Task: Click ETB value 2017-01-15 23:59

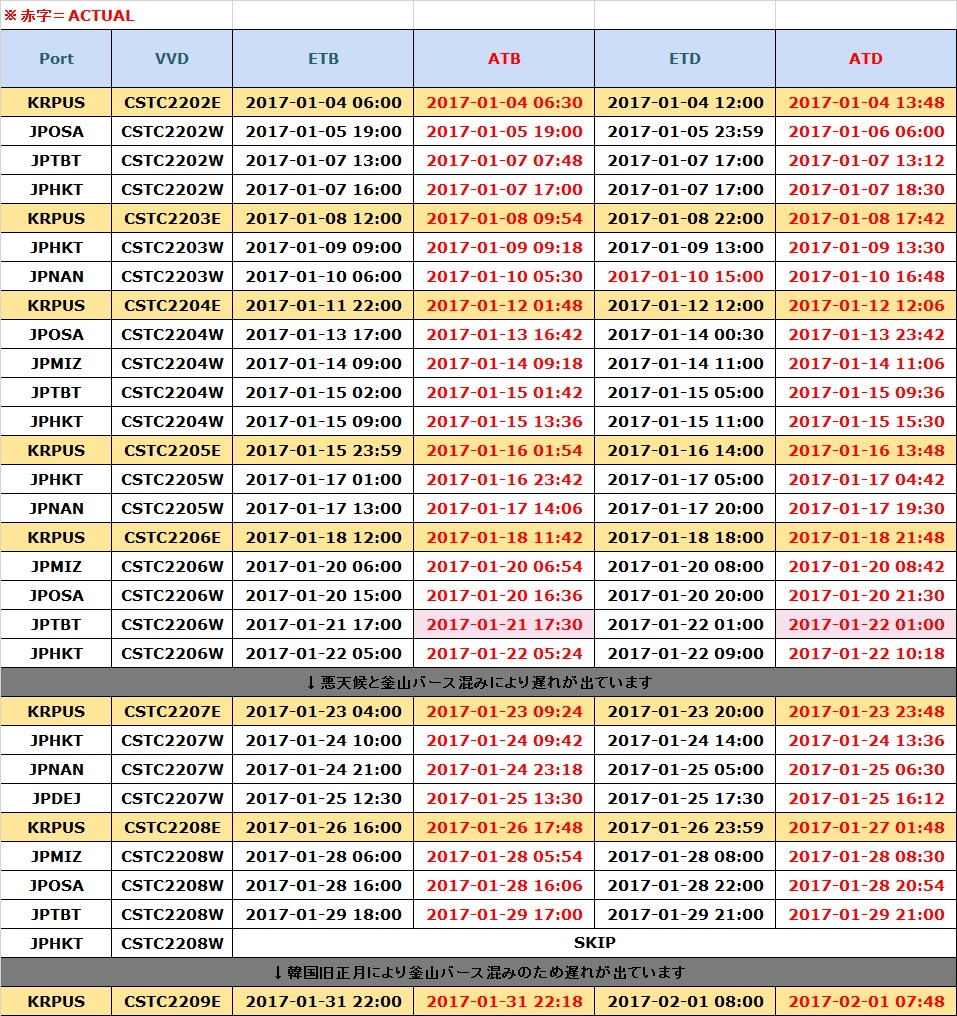Action: (x=323, y=450)
